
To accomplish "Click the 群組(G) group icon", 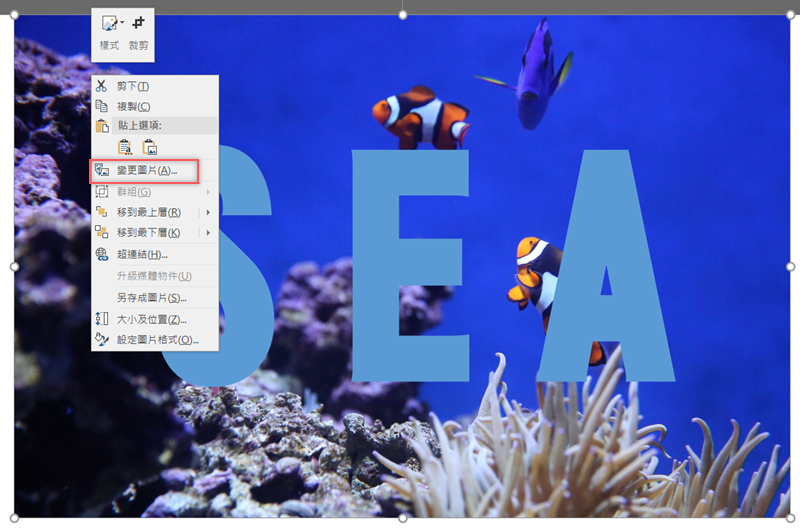I will point(102,192).
